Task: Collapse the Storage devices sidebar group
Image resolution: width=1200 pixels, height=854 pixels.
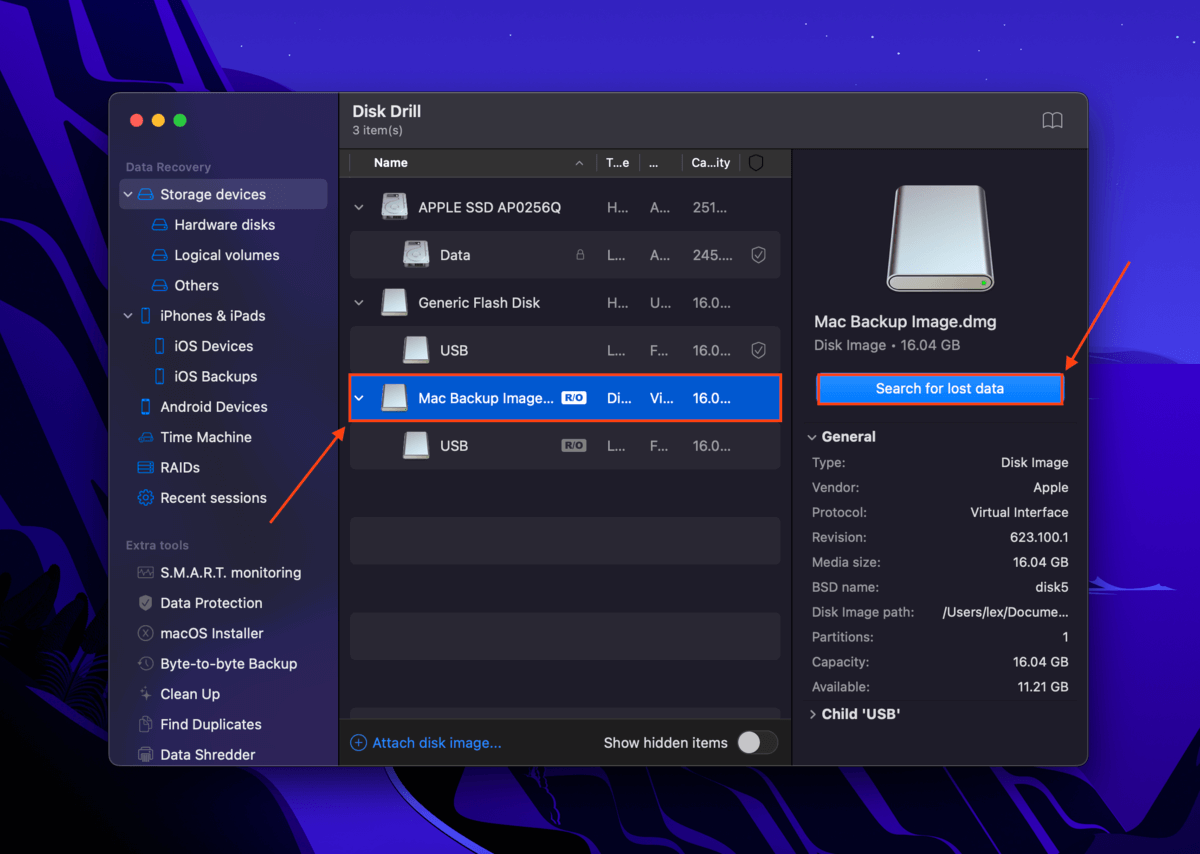Action: pos(128,194)
